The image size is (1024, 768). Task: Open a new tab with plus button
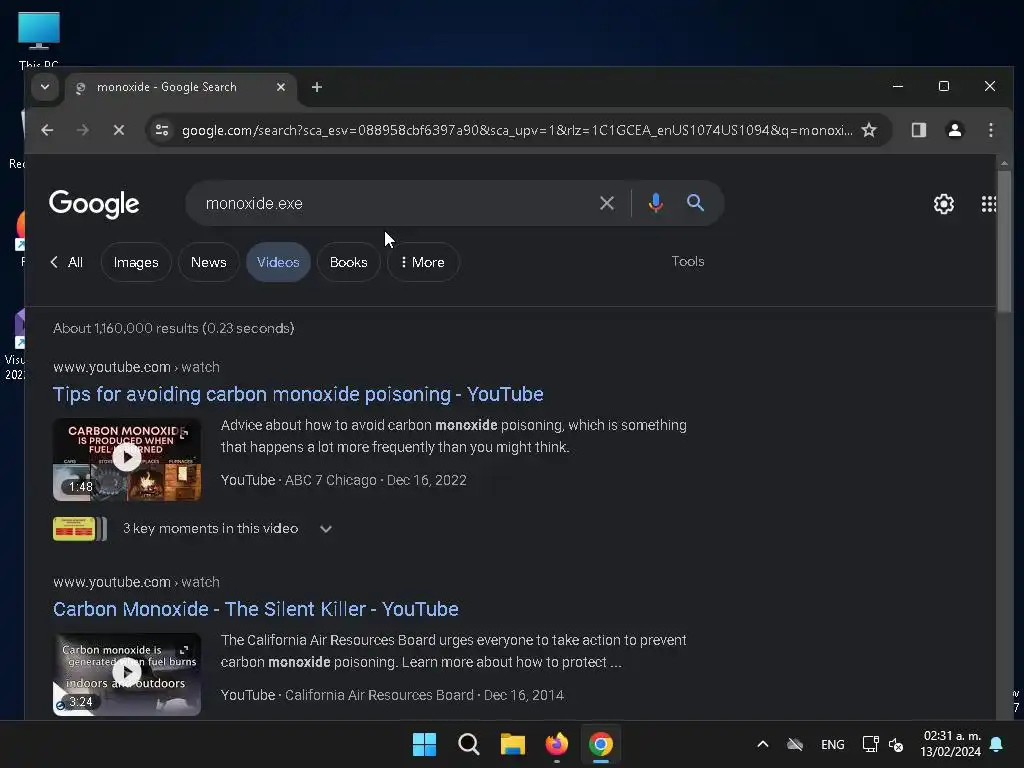pos(317,87)
